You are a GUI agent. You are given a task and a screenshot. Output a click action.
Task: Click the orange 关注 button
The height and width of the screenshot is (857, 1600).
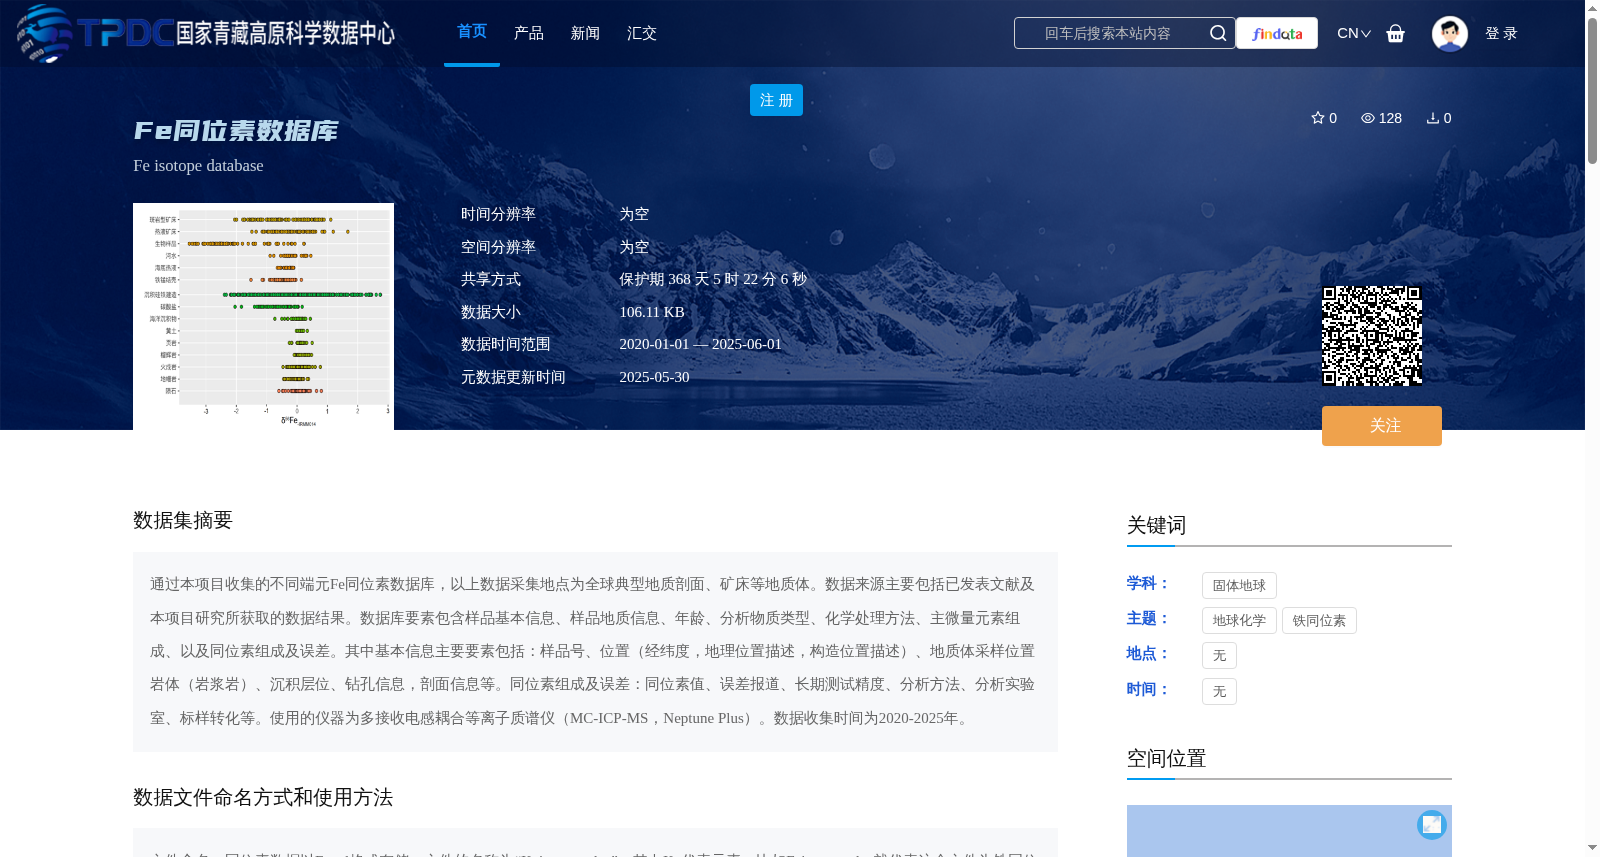[1381, 426]
